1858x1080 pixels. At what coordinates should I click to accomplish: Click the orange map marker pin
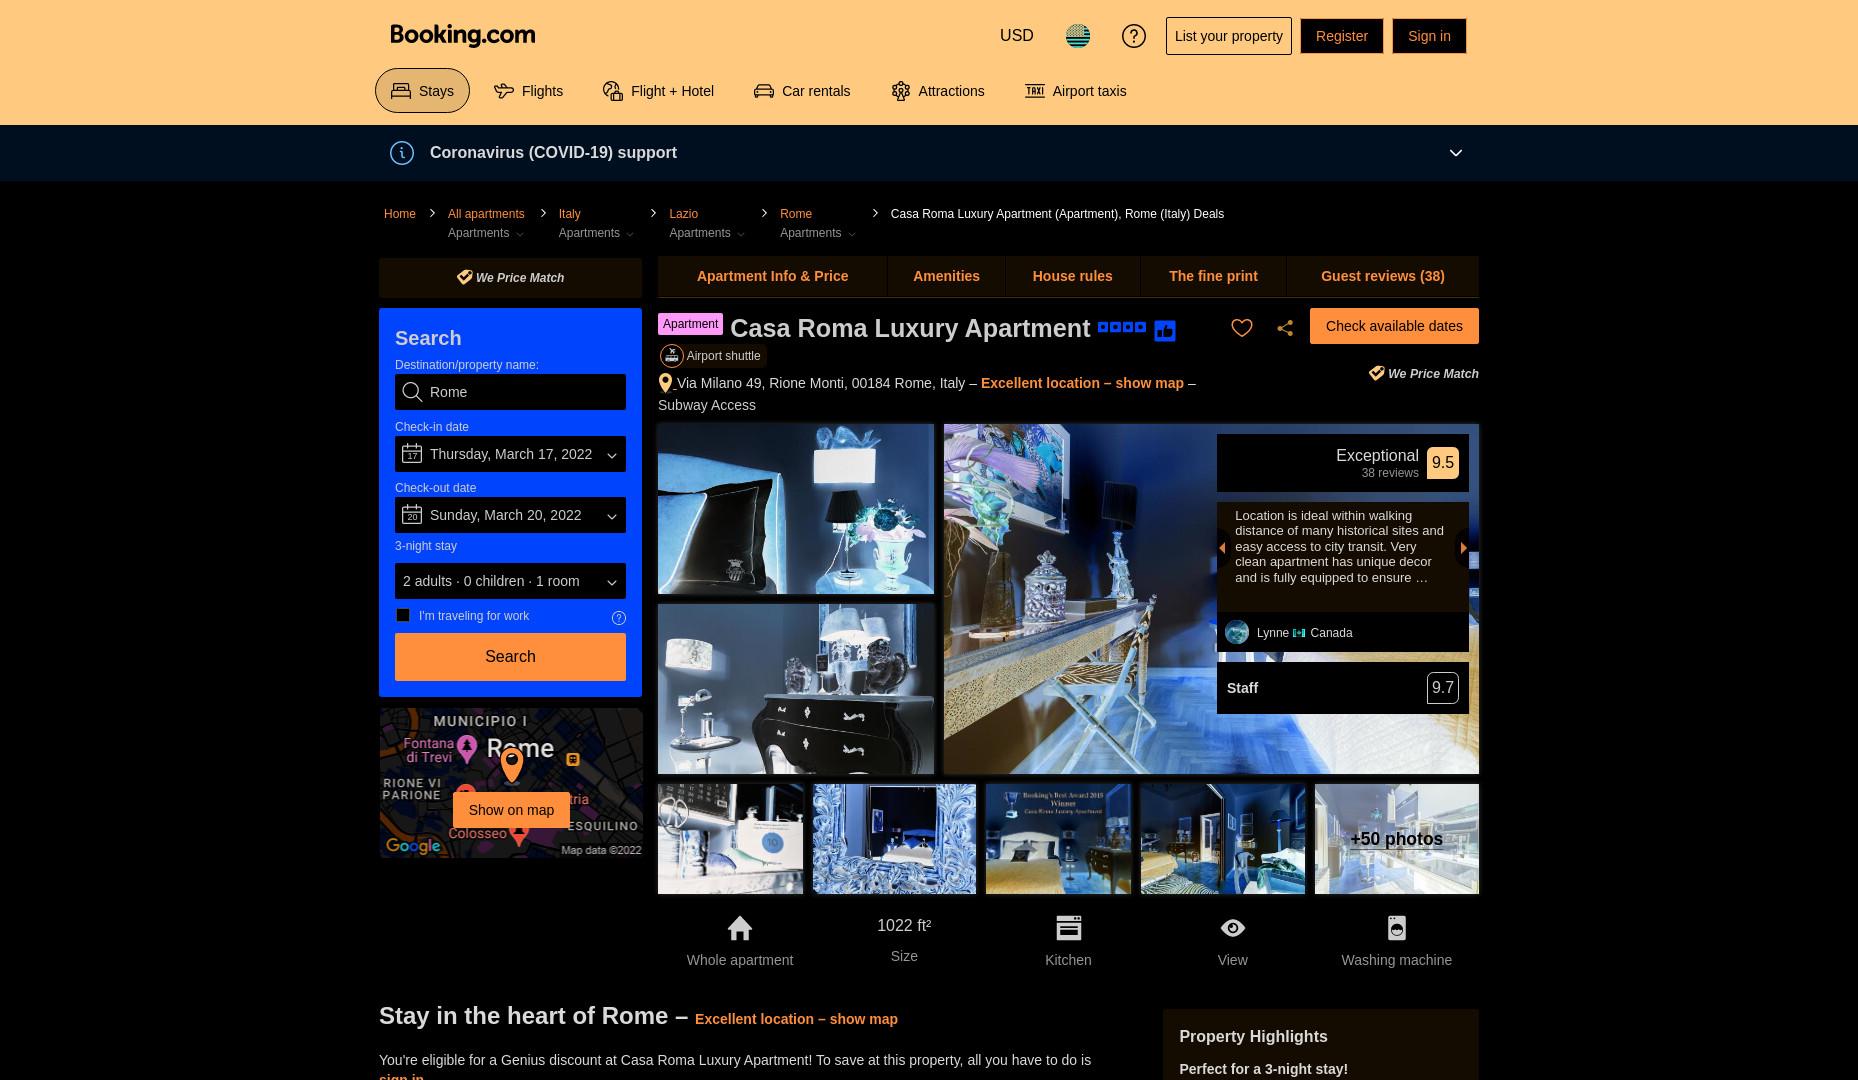click(511, 765)
